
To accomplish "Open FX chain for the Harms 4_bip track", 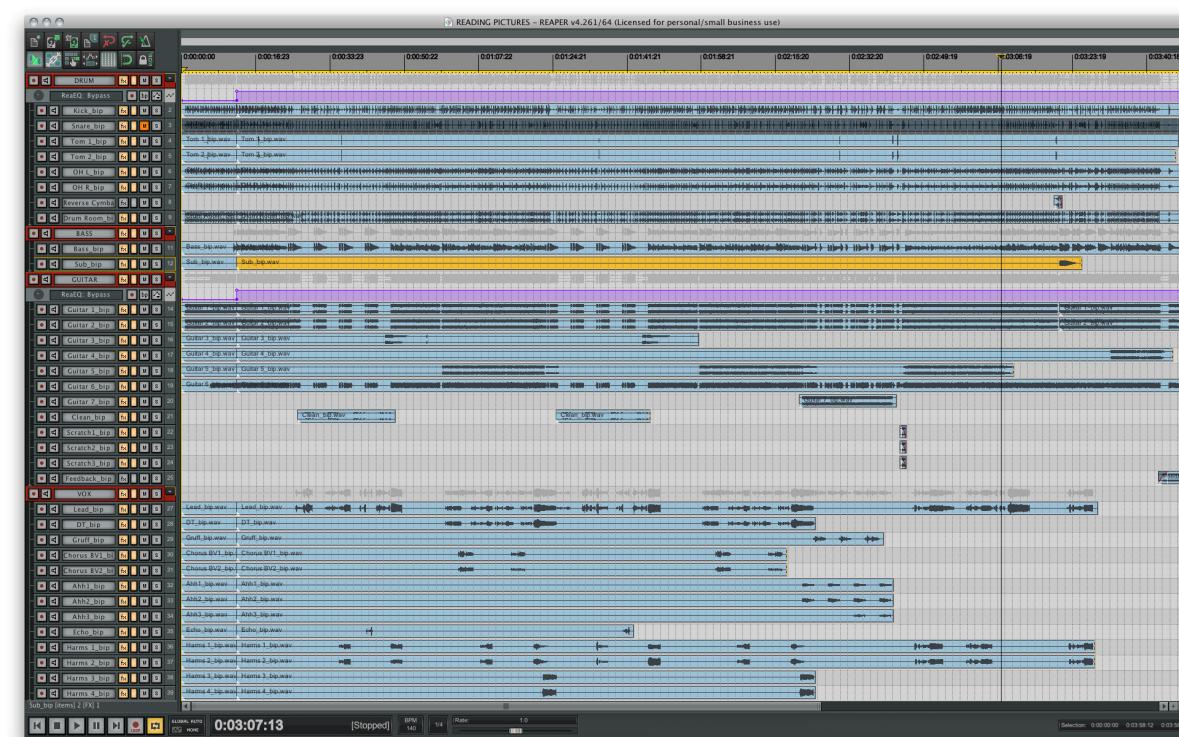I will coord(123,693).
